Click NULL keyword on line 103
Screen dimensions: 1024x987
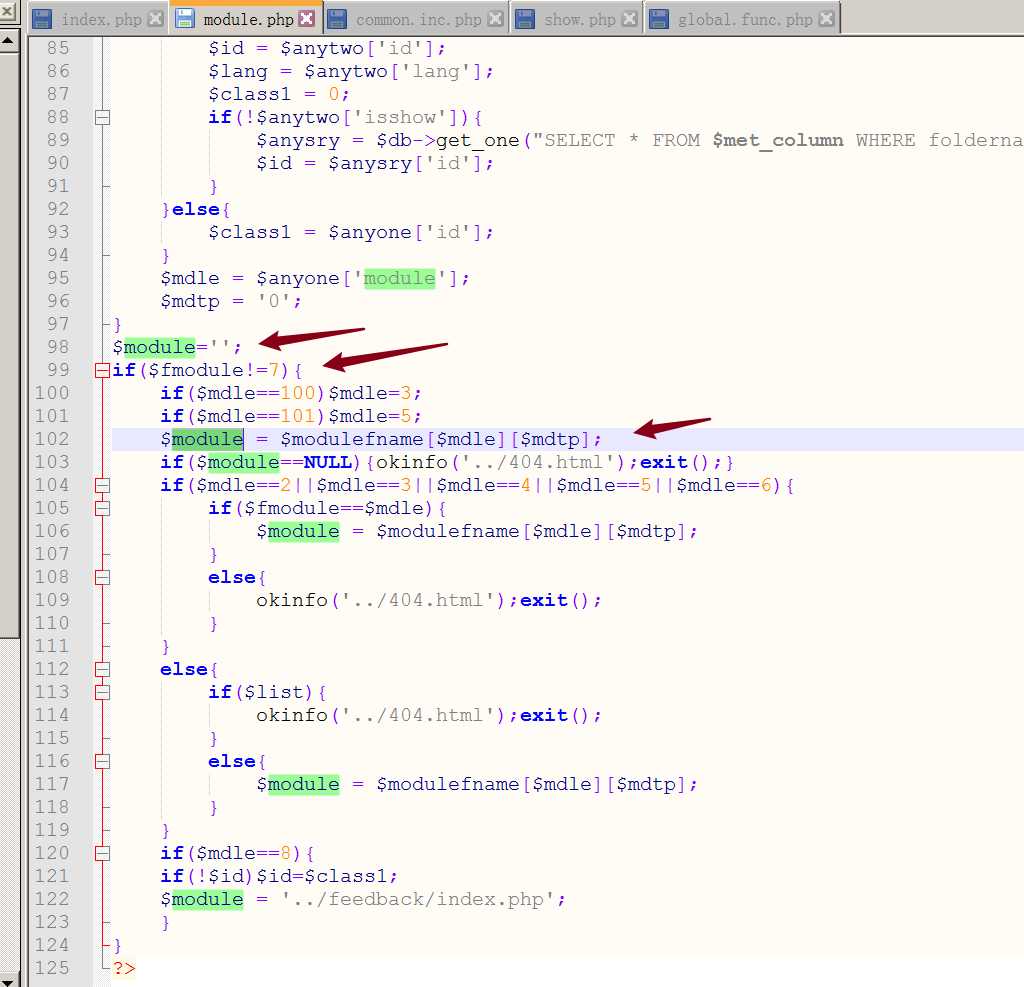point(328,462)
